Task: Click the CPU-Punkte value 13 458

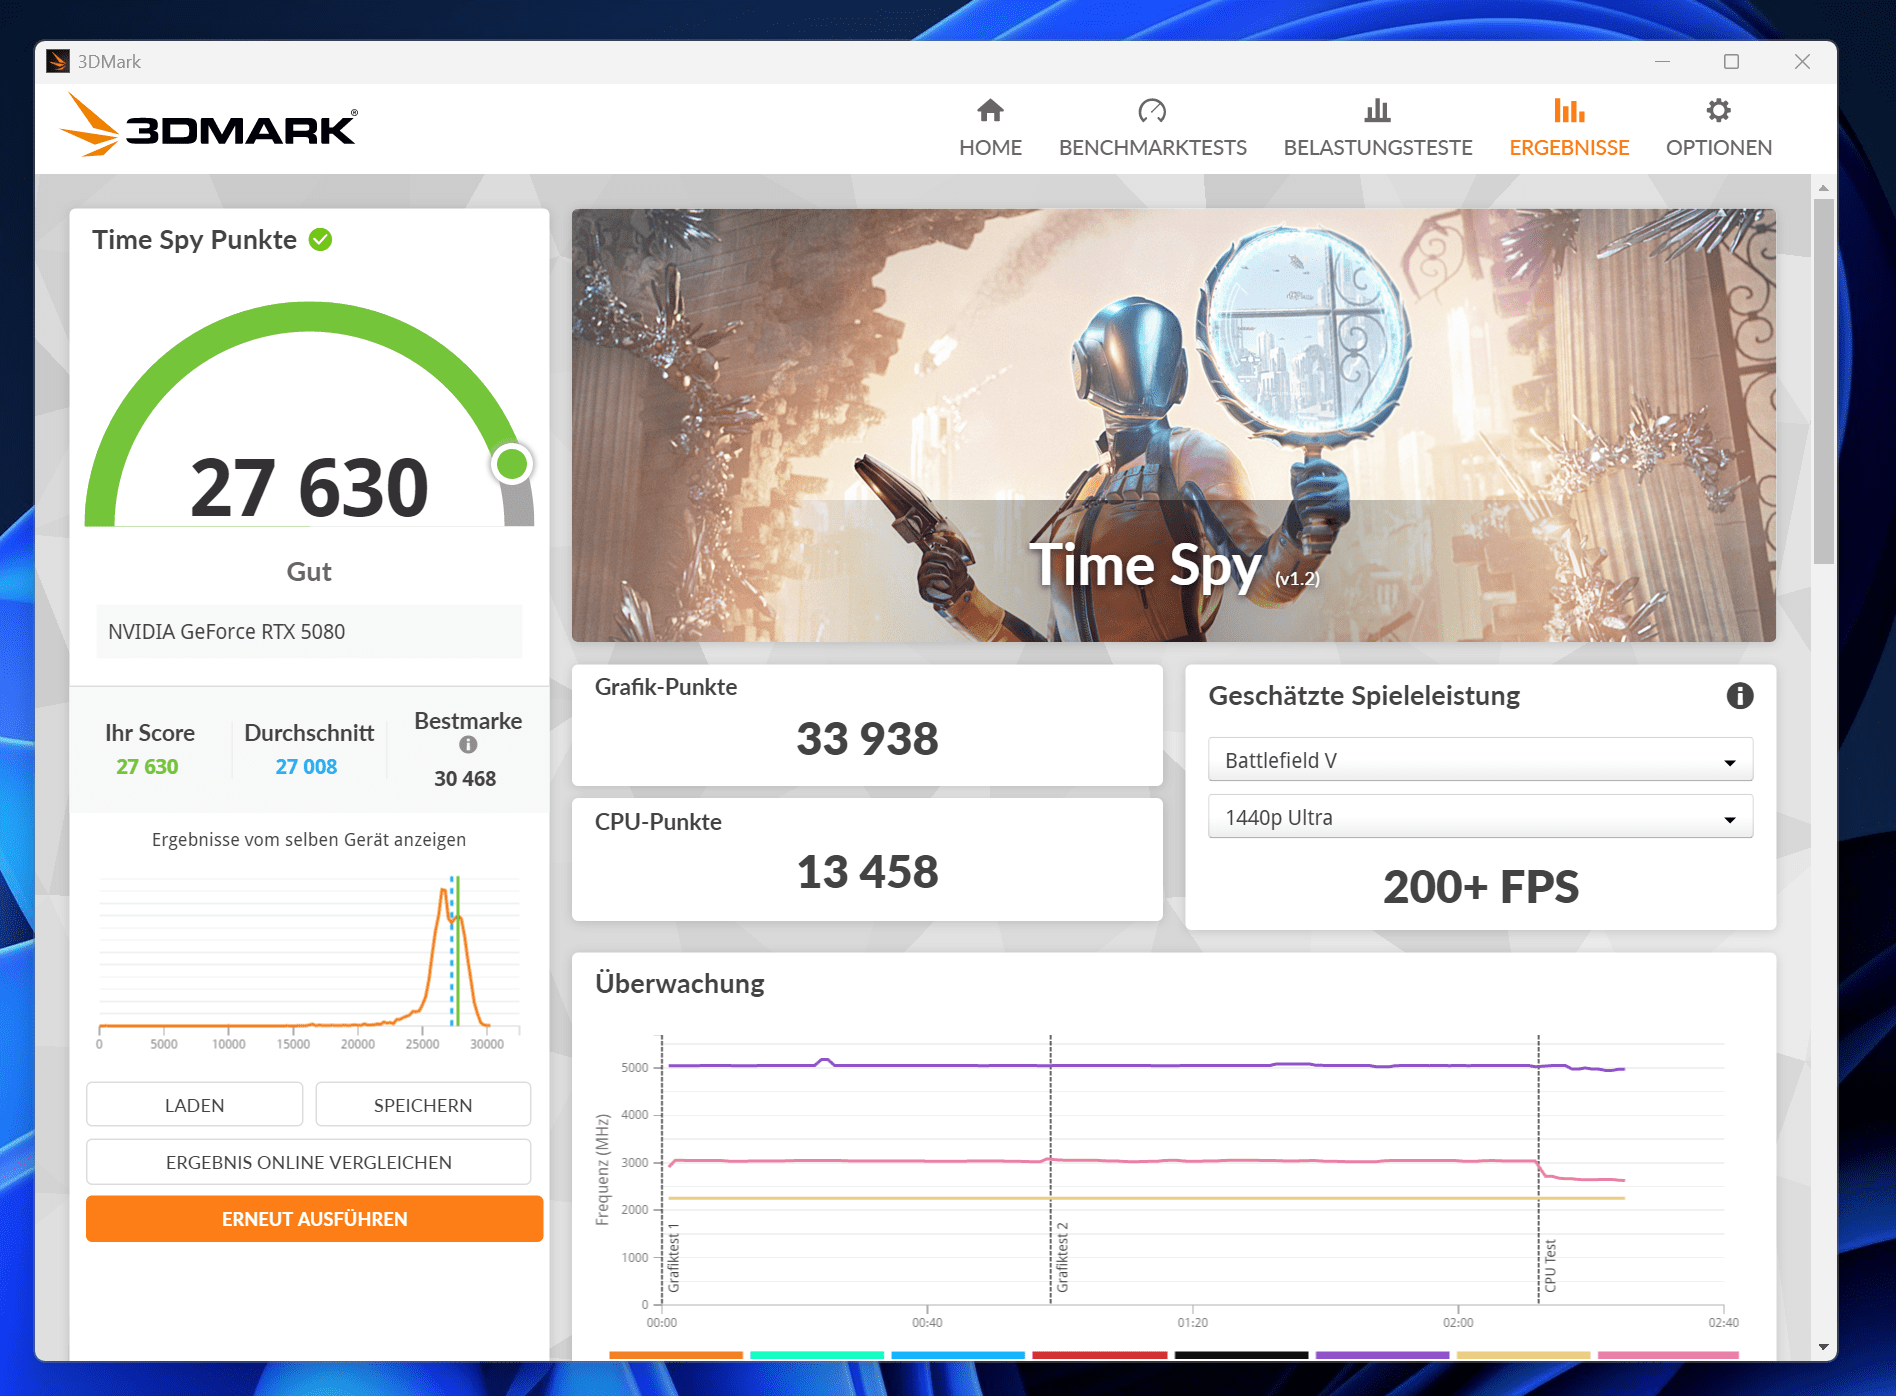Action: [x=867, y=872]
